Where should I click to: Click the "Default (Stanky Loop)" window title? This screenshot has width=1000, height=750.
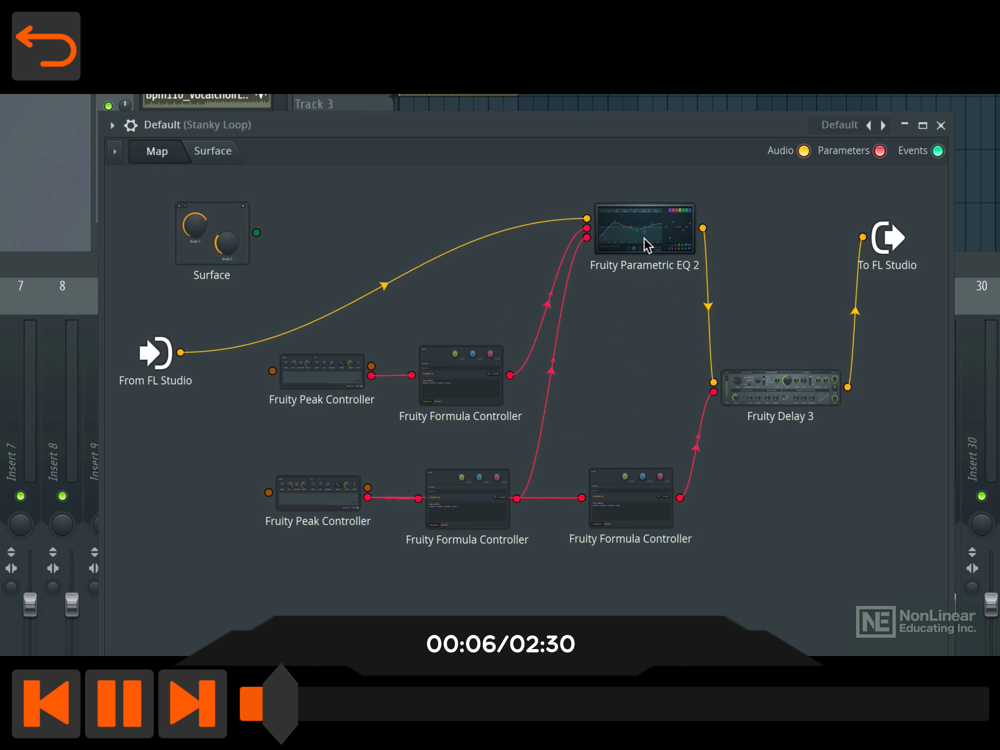point(197,125)
